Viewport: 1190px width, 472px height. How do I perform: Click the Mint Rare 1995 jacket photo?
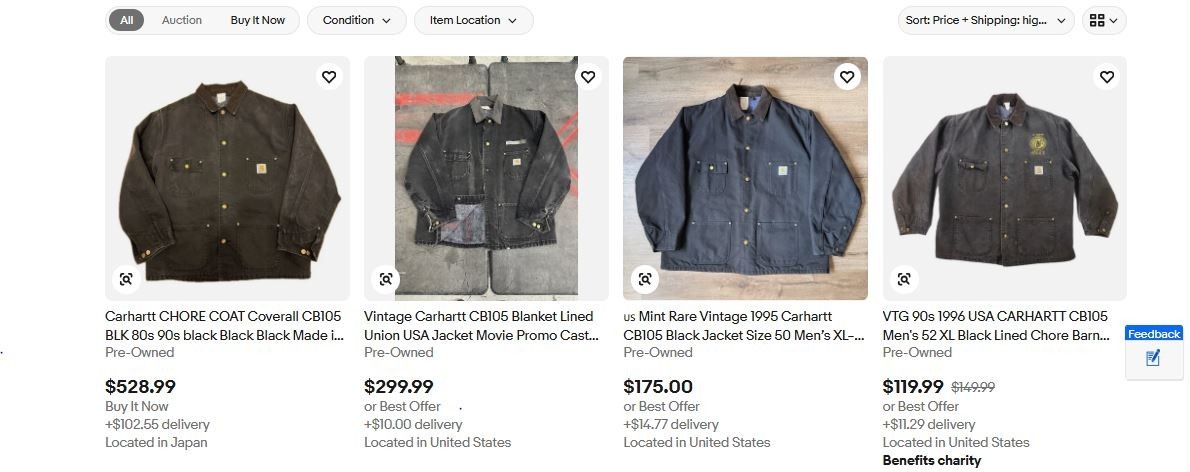(x=745, y=178)
